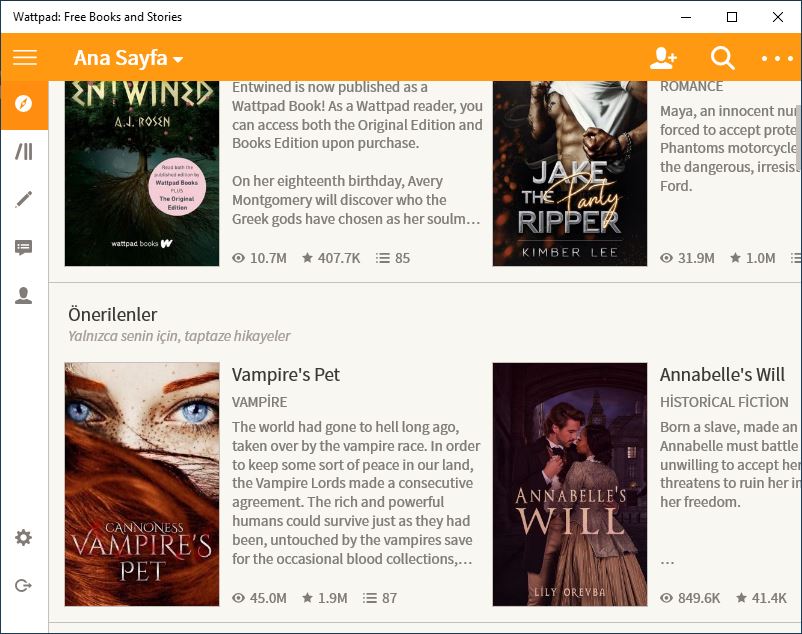Click the Annabelle's Will 41.4K votes
The image size is (802, 634).
tap(761, 598)
